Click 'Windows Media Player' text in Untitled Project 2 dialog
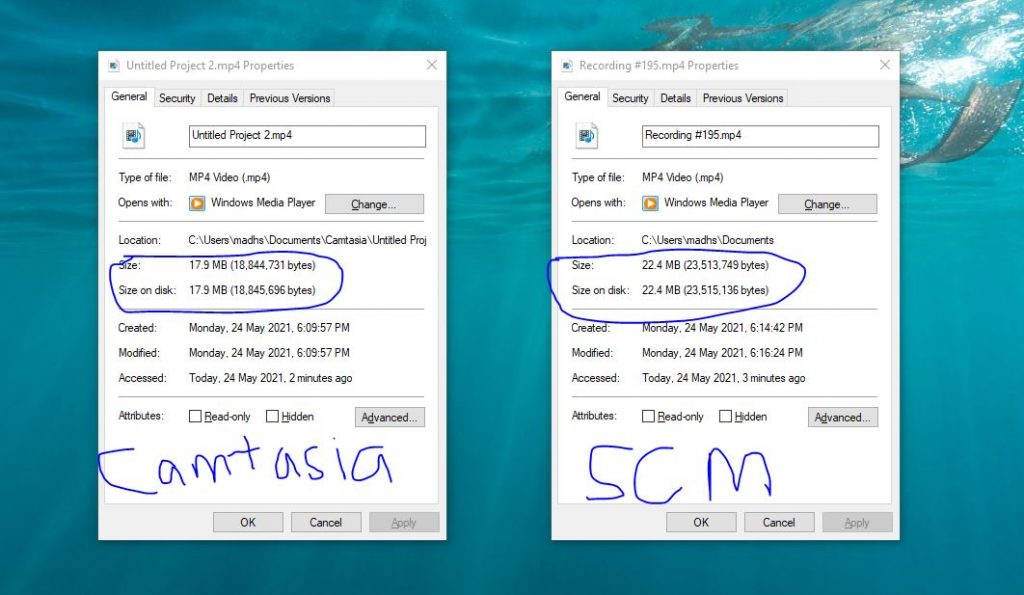 263,202
